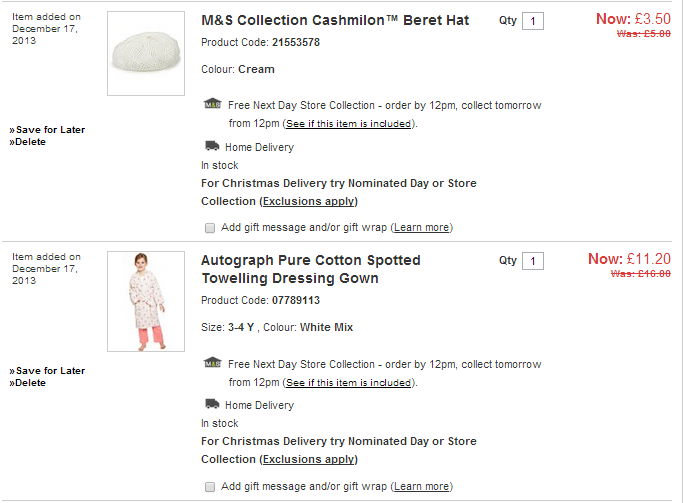Click the dressing gown quantity field
683x503 pixels.
pyautogui.click(x=533, y=261)
